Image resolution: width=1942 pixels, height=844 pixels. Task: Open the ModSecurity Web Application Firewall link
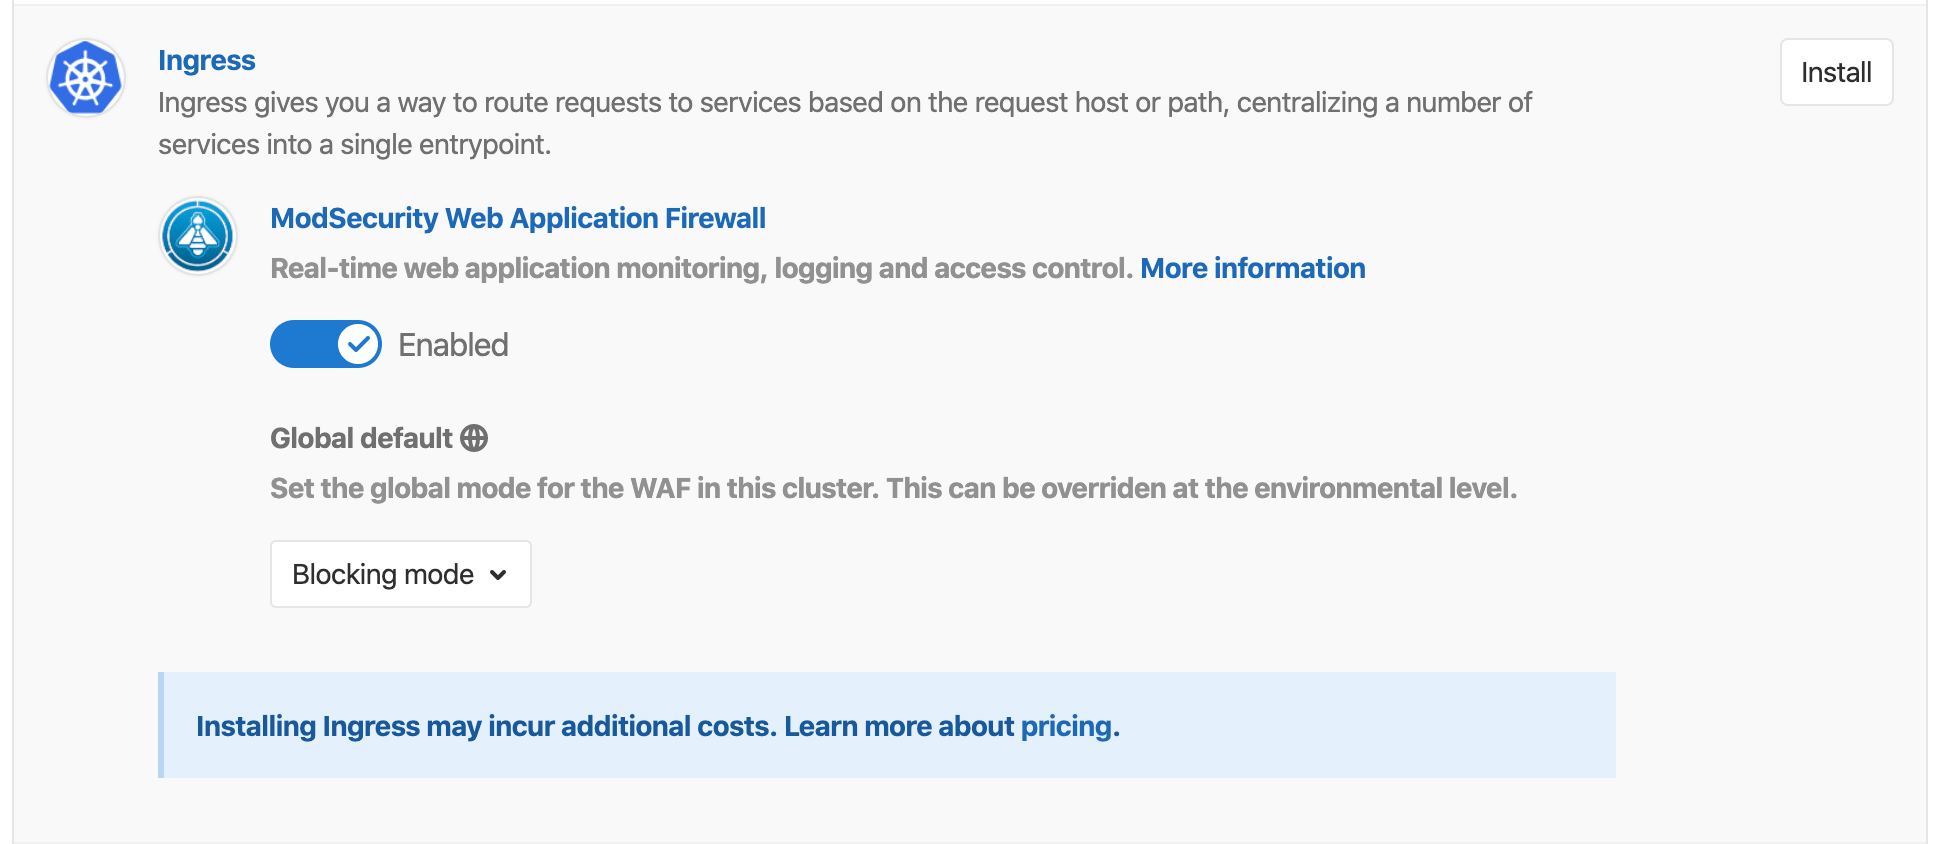pos(517,218)
